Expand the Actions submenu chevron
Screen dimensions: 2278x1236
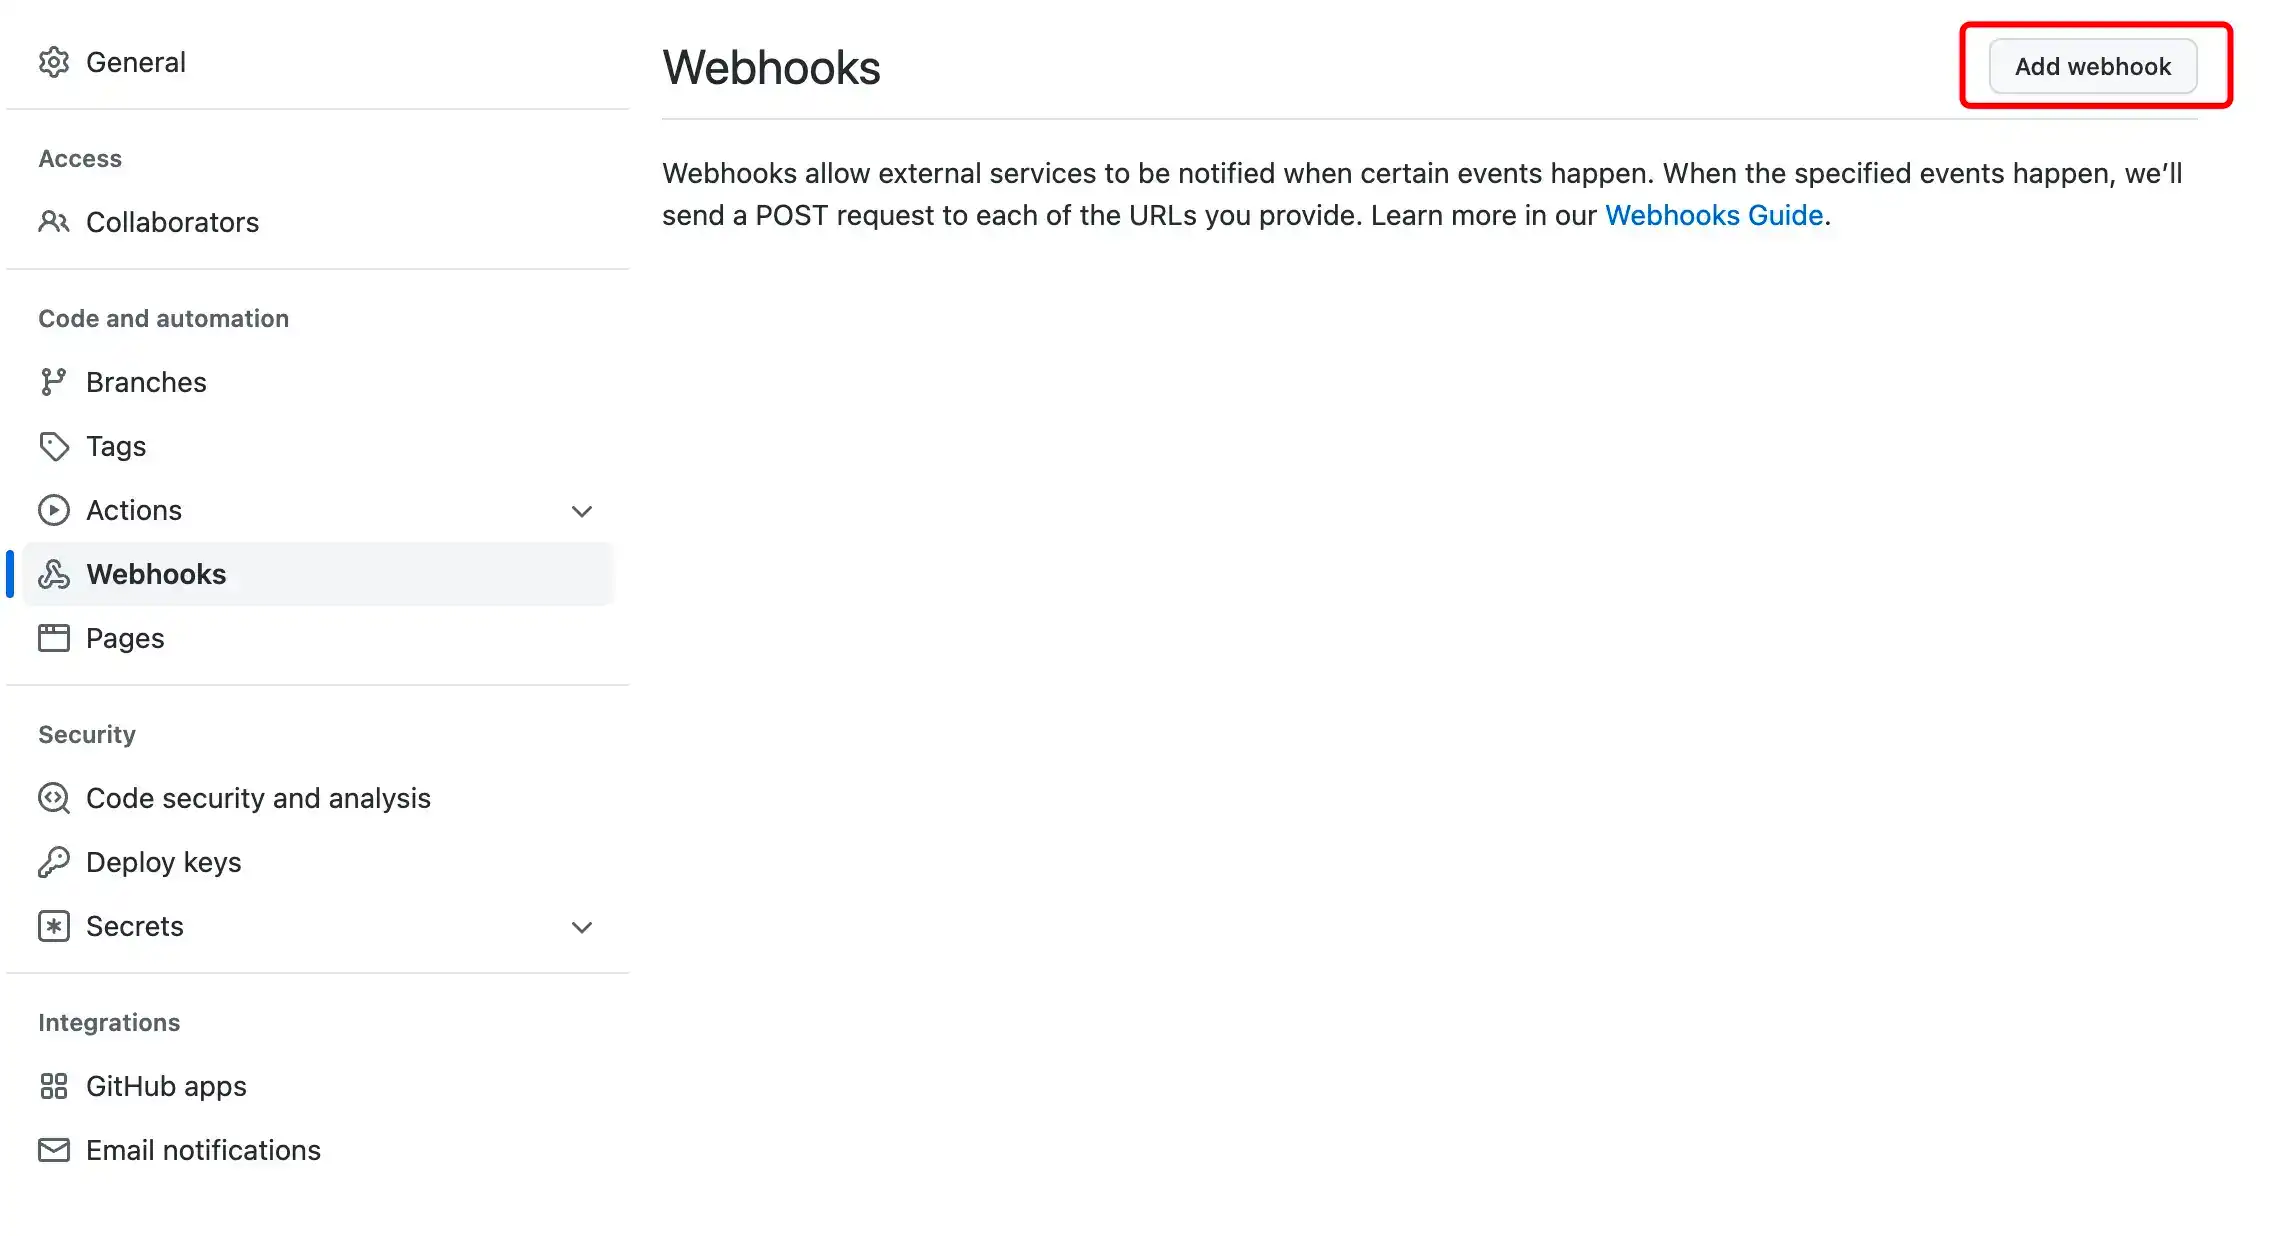click(x=582, y=511)
